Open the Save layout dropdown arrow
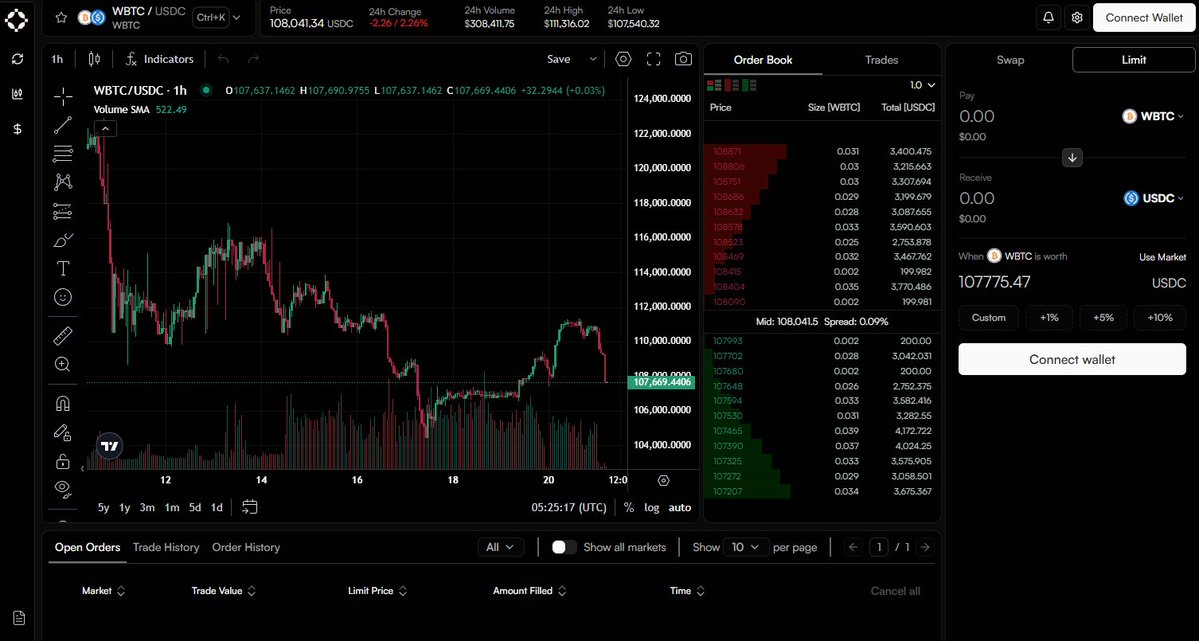 point(593,59)
